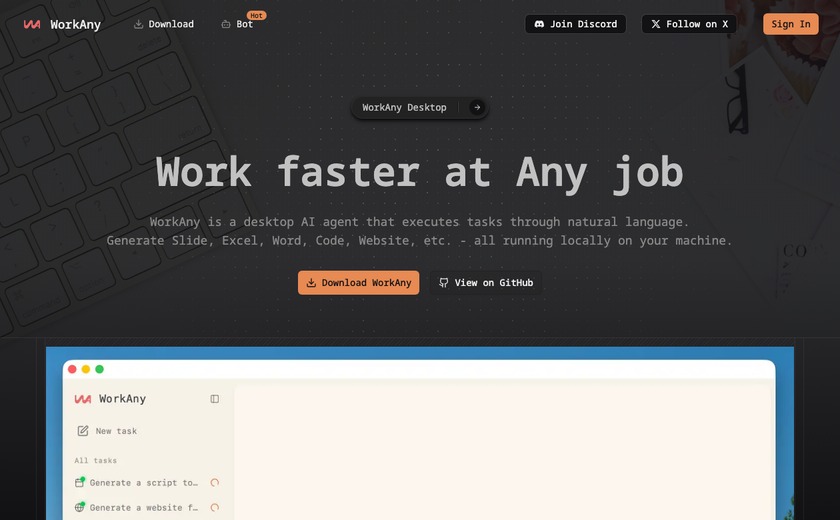
Task: Click the Sign In button
Action: [x=791, y=24]
